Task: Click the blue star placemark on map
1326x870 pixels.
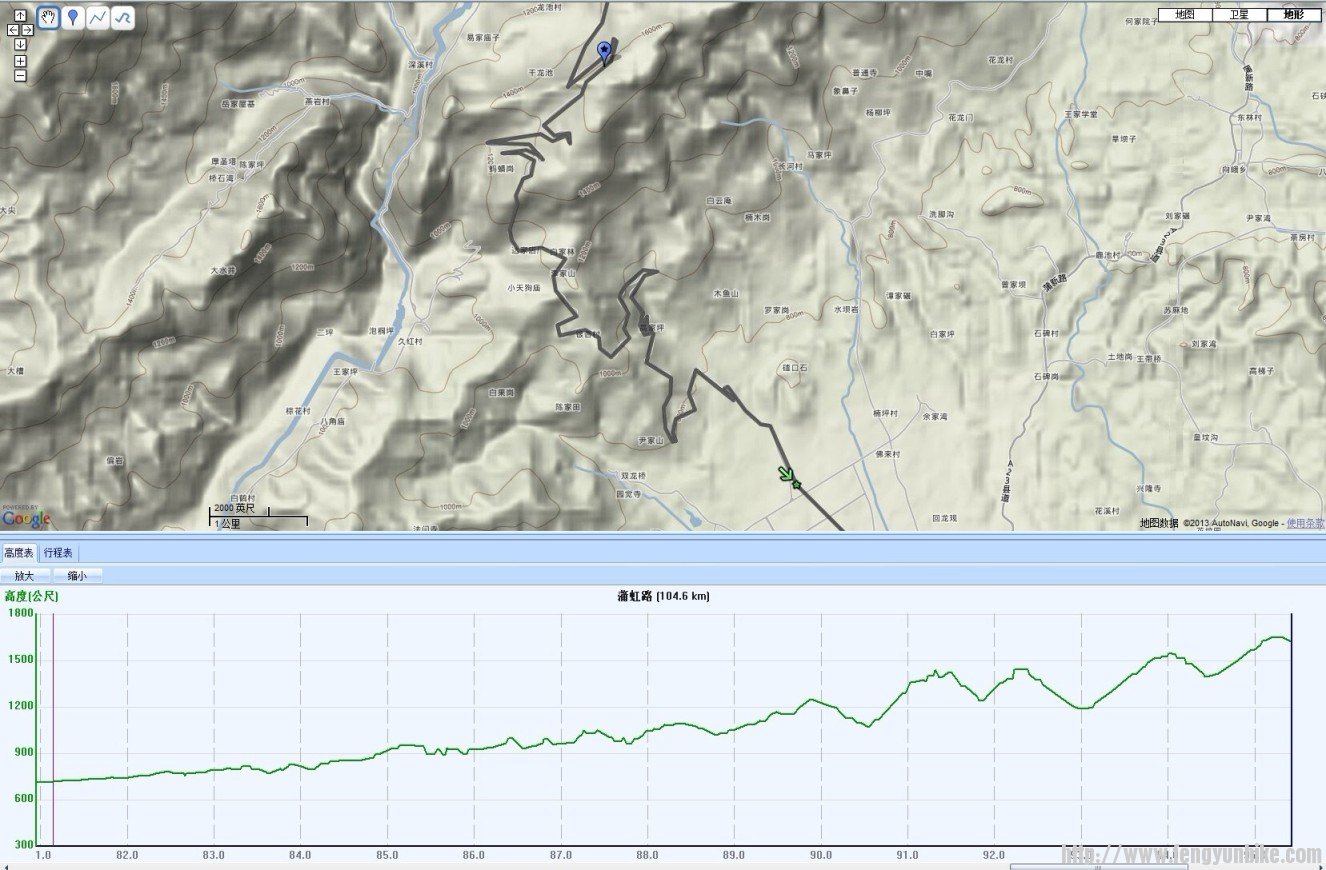Action: click(x=604, y=51)
